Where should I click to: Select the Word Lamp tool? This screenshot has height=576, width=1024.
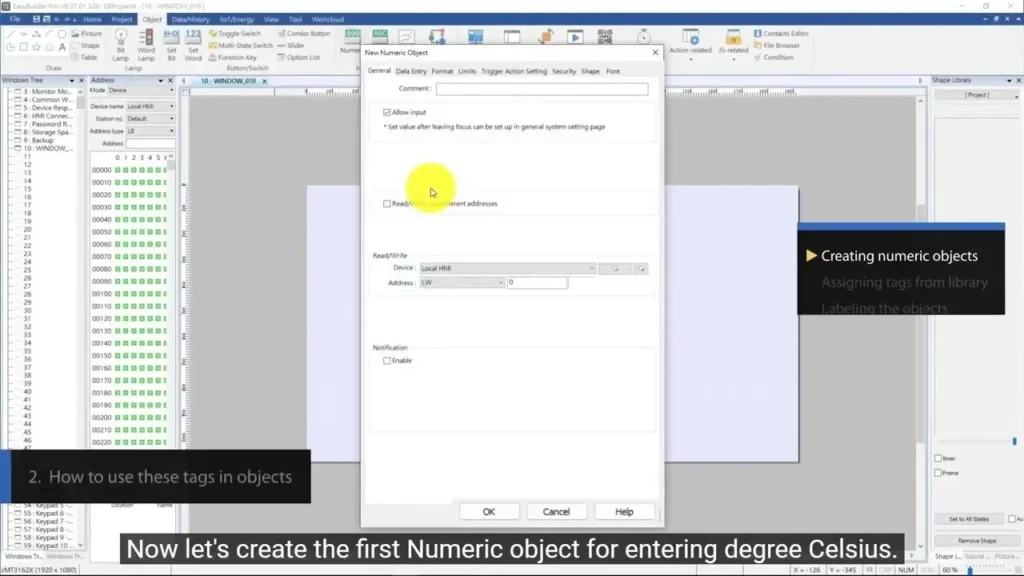[146, 44]
